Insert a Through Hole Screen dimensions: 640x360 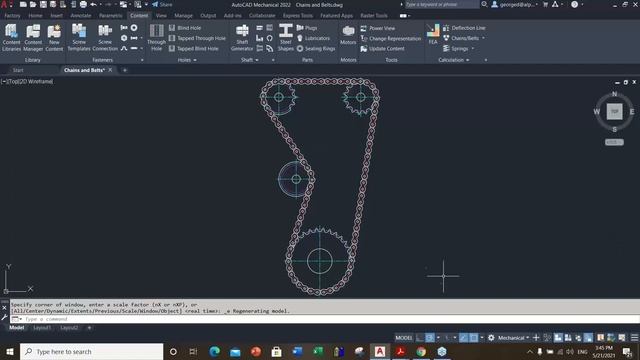click(x=156, y=37)
